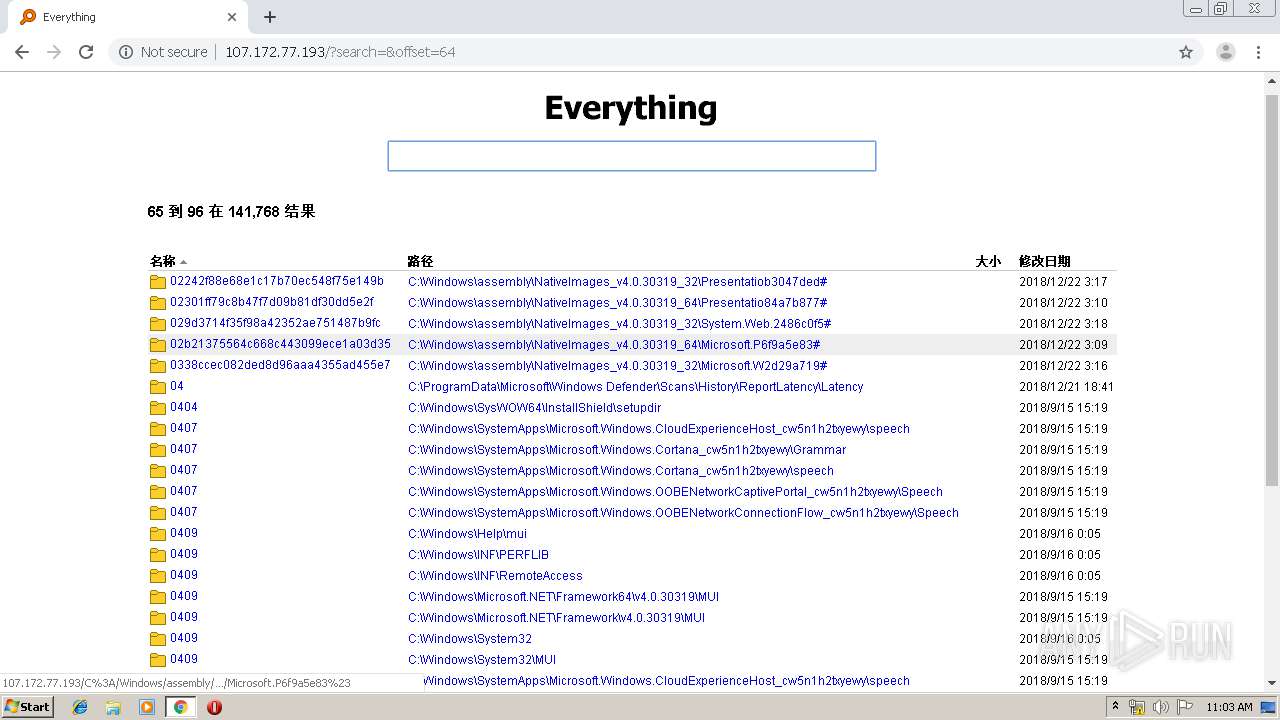Open media player taskbar icon
The height and width of the screenshot is (720, 1280).
coord(147,707)
